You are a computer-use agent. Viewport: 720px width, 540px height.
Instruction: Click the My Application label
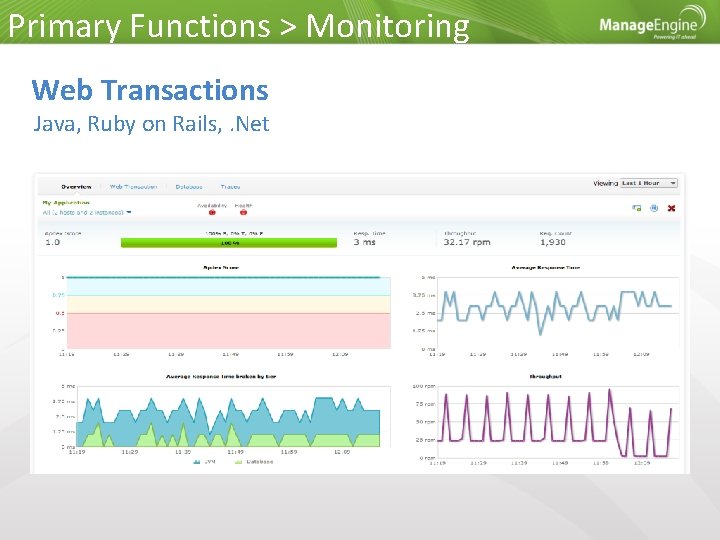(x=66, y=202)
